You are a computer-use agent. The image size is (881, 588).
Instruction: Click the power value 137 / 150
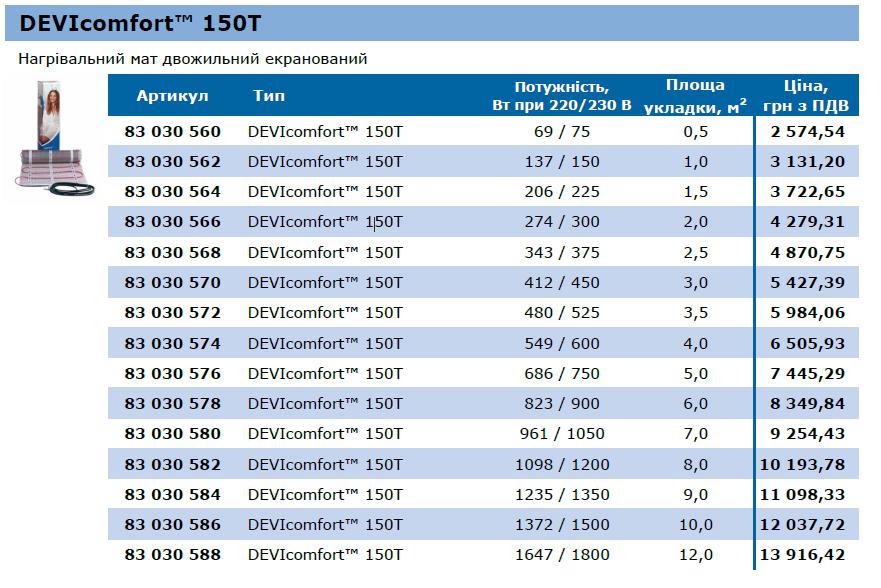pos(562,162)
